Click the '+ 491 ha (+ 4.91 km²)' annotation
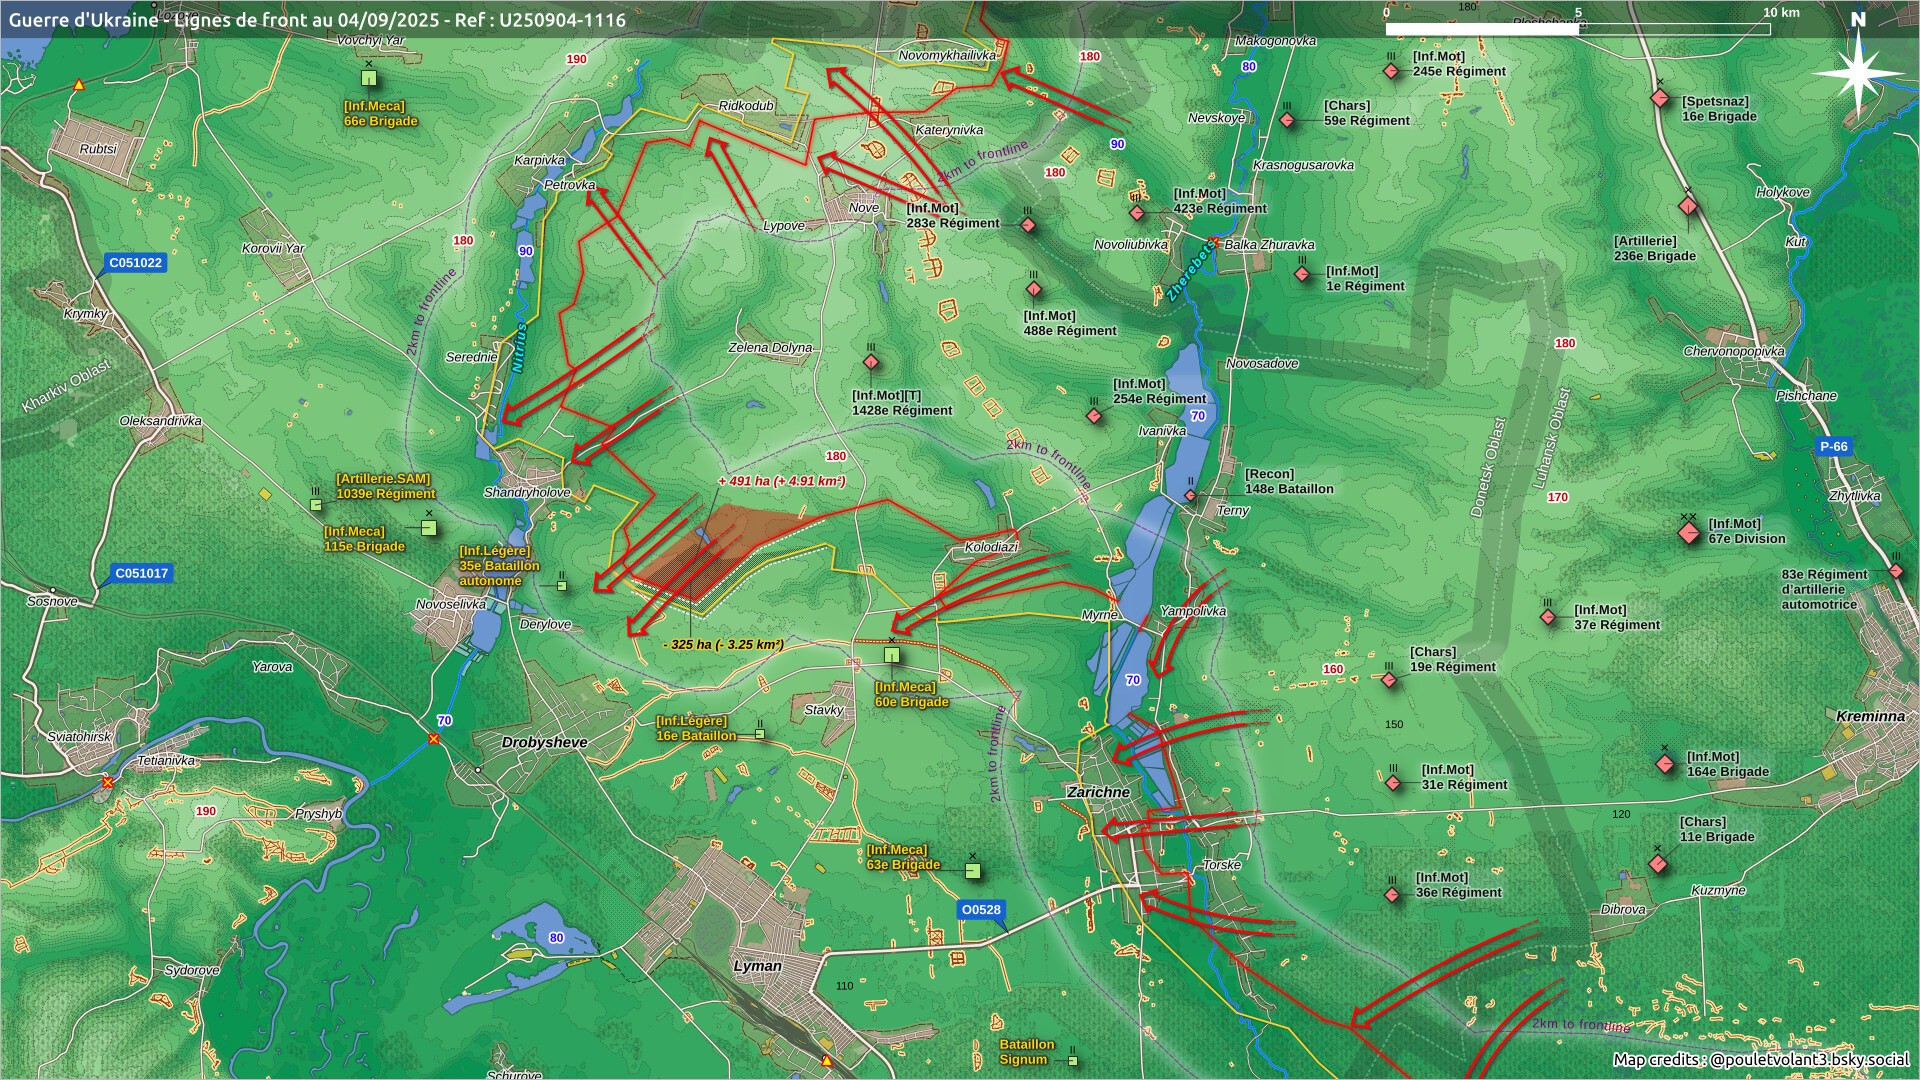Image resolution: width=1920 pixels, height=1080 pixels. point(782,481)
